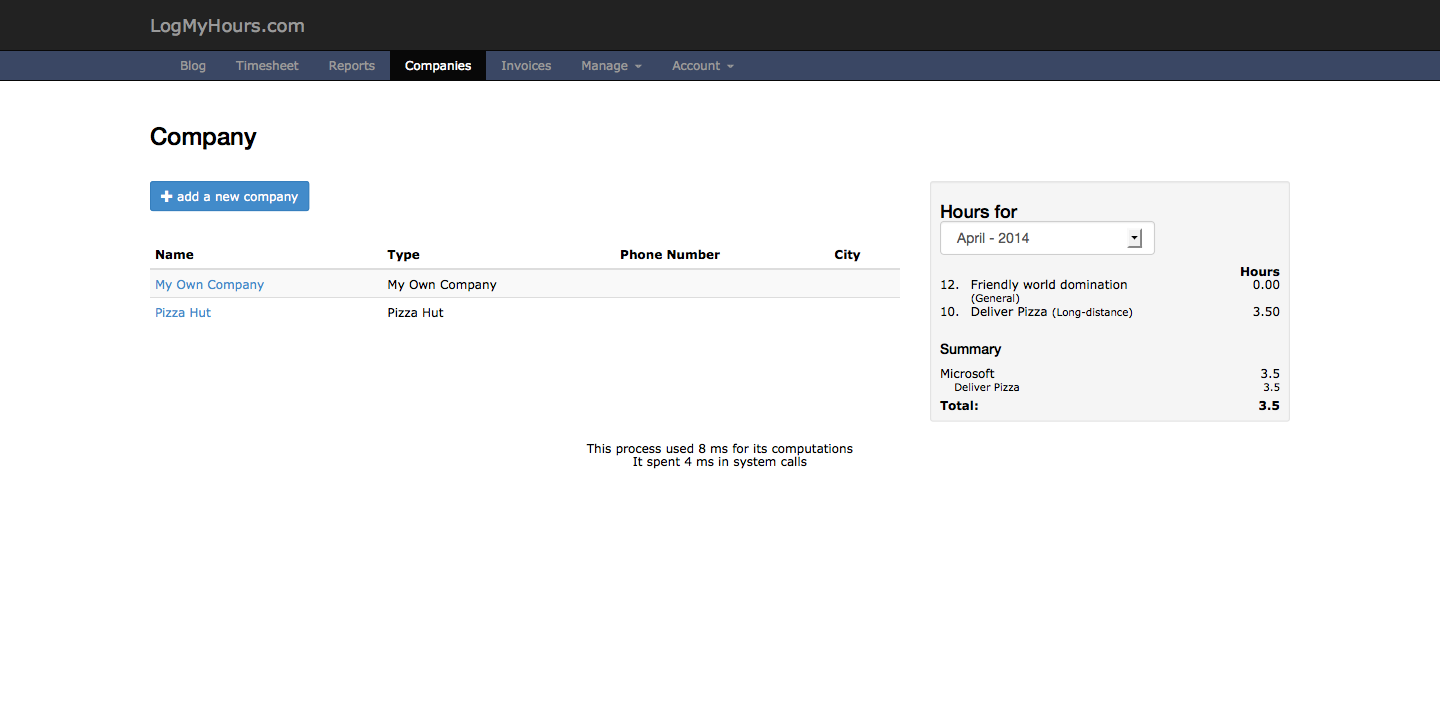The width and height of the screenshot is (1440, 704).
Task: Switch to the Reports tab
Action: coord(351,66)
